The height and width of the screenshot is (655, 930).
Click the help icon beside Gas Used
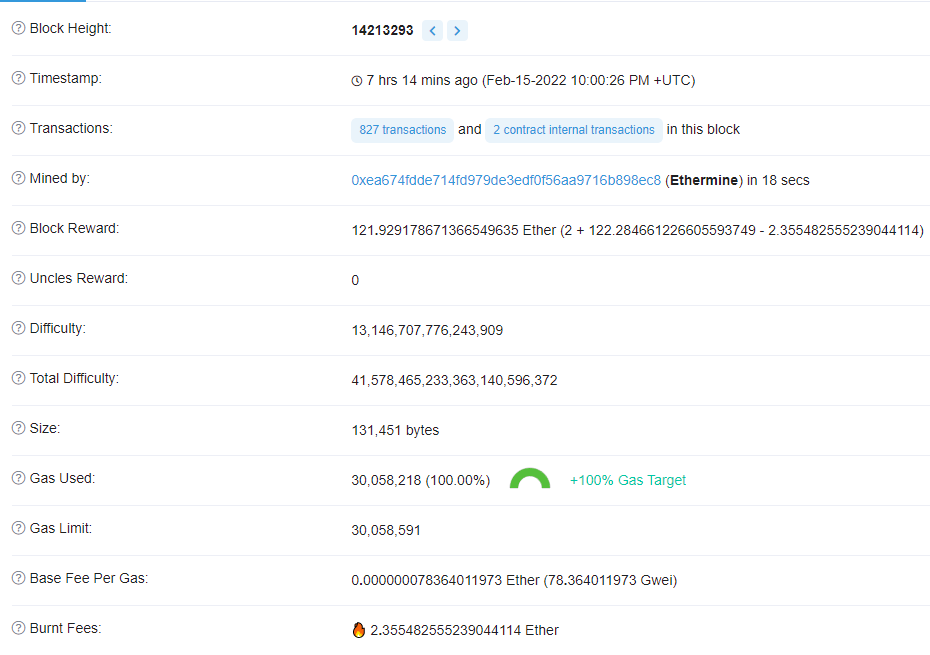click(x=18, y=478)
